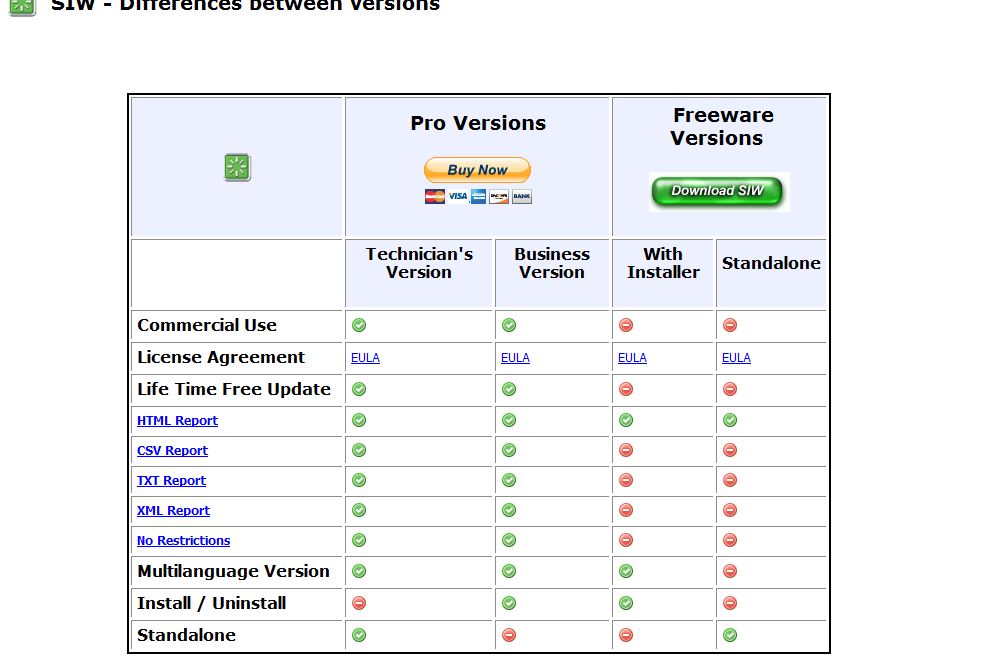This screenshot has height=671, width=990.
Task: Click Life Time Free Update check for Technician's Version
Action: [x=359, y=389]
